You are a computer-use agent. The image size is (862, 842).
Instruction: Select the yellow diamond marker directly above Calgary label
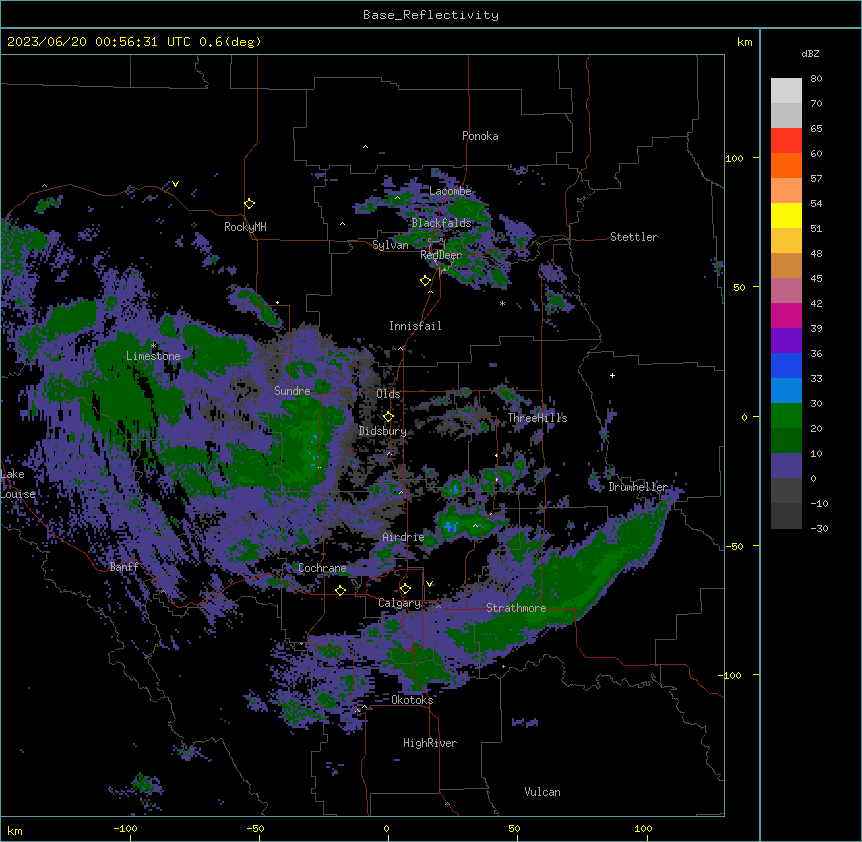[405, 589]
